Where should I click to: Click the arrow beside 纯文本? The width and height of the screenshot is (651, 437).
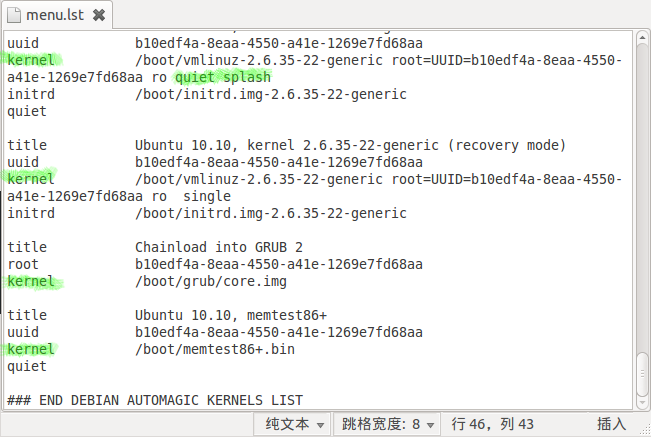(320, 425)
